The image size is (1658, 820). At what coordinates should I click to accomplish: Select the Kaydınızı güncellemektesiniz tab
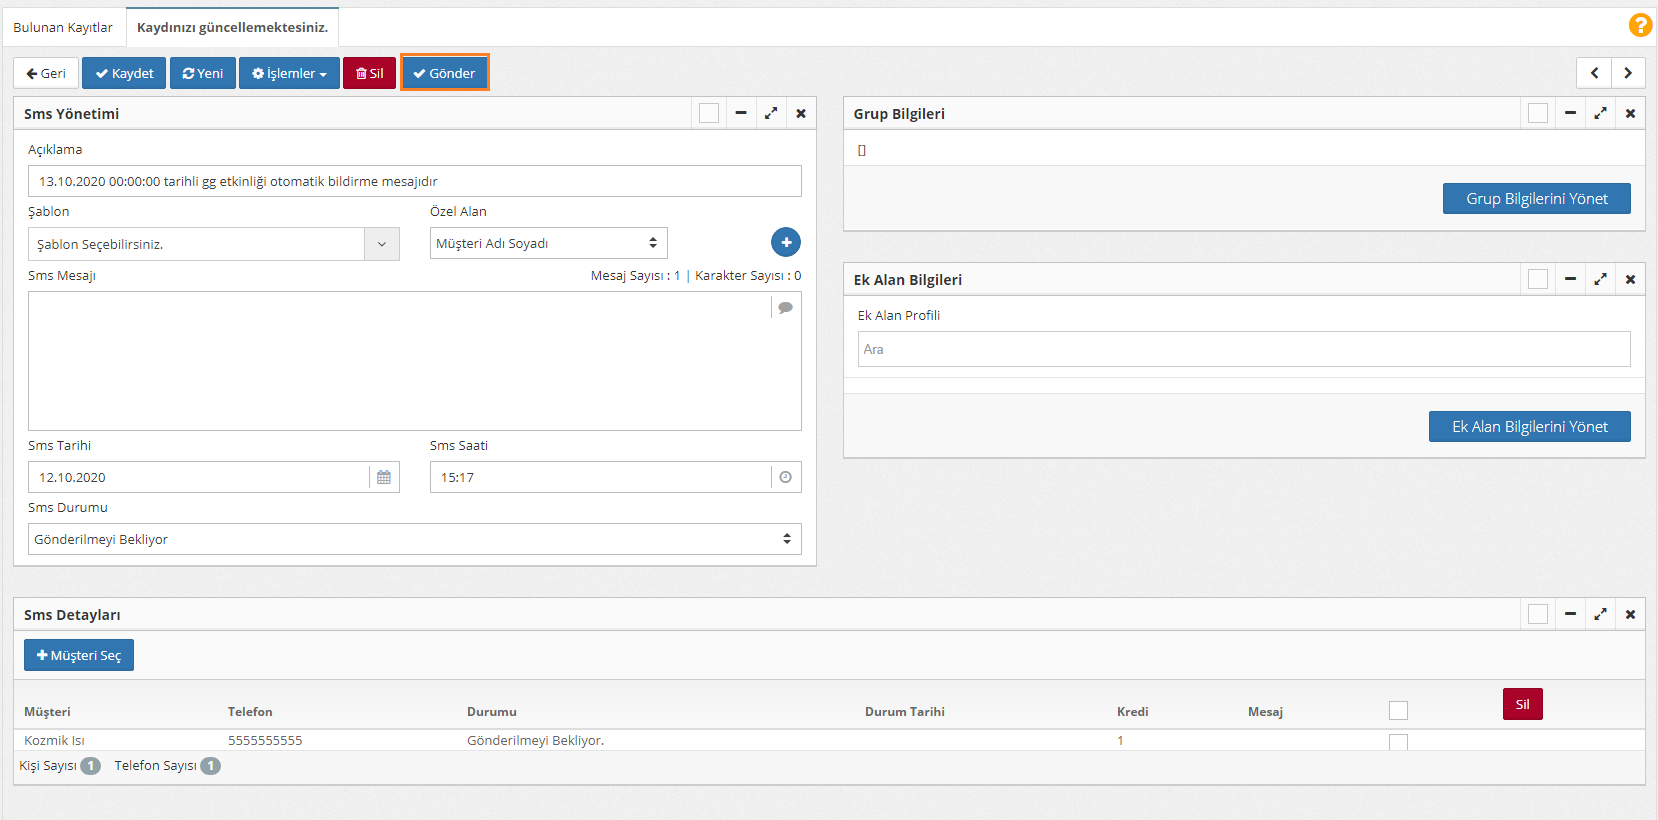point(232,27)
